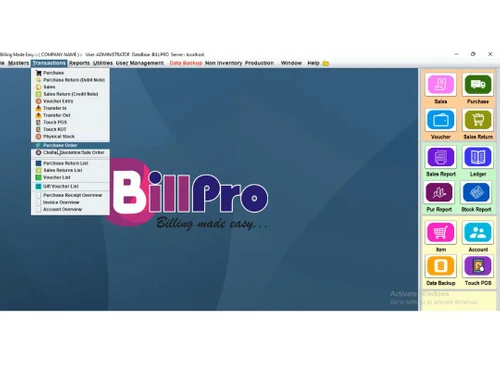Open the Stock Report icon
Viewport: 500px width, 375px height.
pyautogui.click(x=476, y=192)
